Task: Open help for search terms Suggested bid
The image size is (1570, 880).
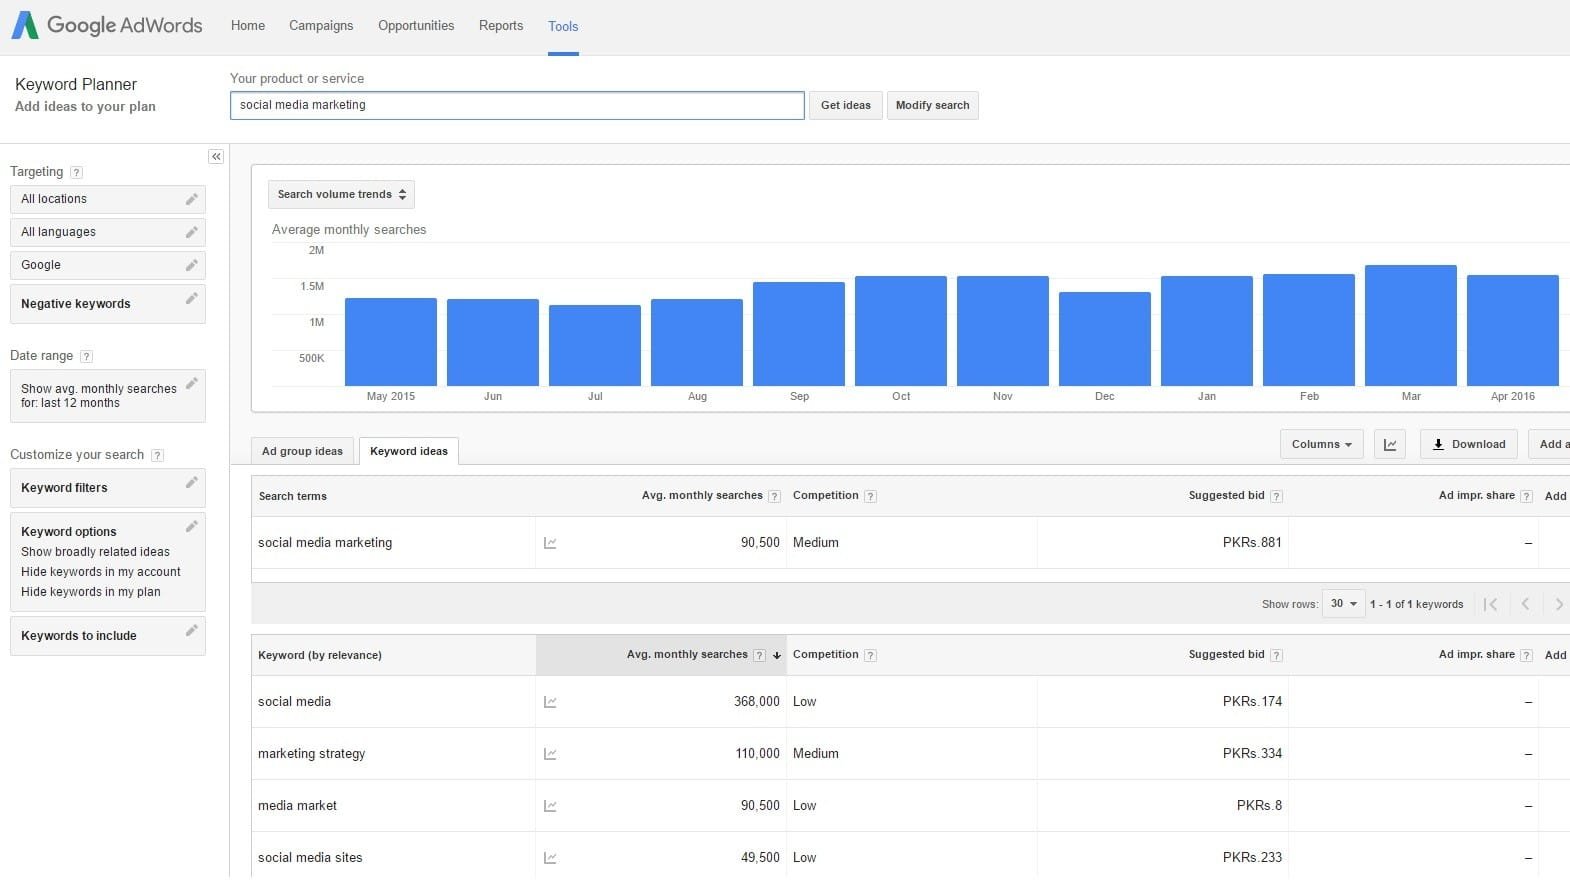Action: [1276, 496]
